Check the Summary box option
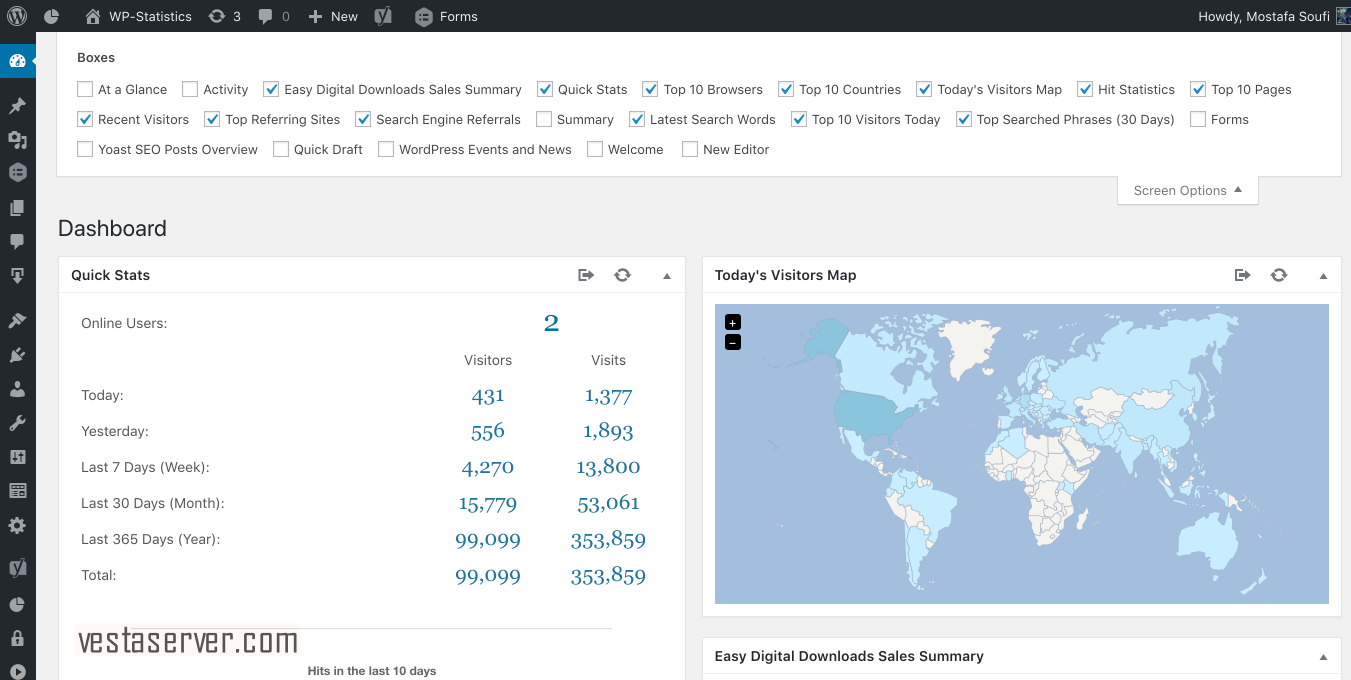Viewport: 1351px width, 680px height. [x=544, y=119]
